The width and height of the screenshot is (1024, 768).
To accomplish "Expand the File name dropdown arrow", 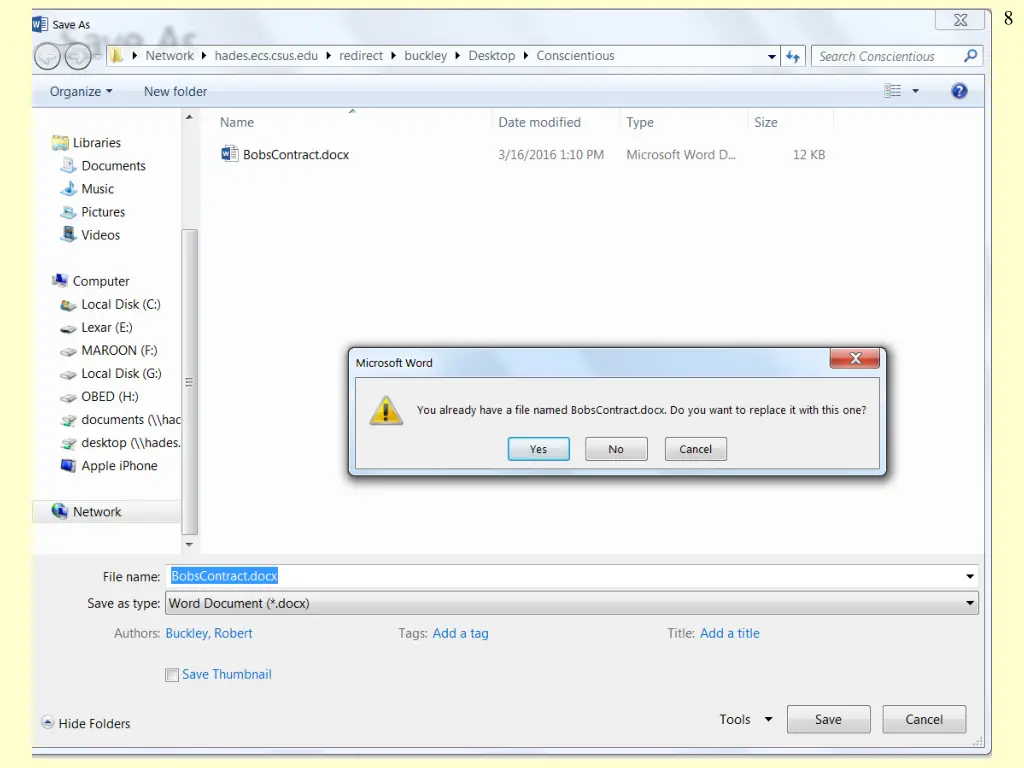I will pos(970,576).
